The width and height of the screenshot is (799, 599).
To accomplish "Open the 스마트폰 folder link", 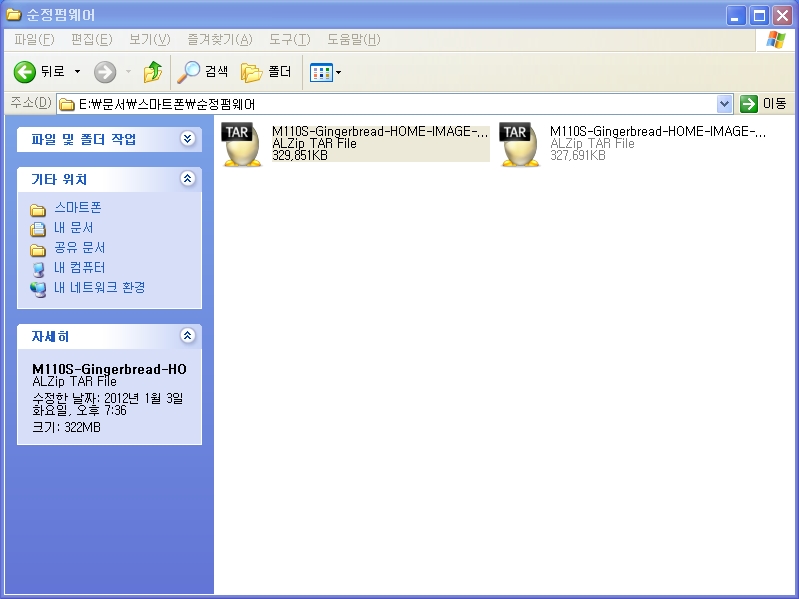I will click(77, 208).
